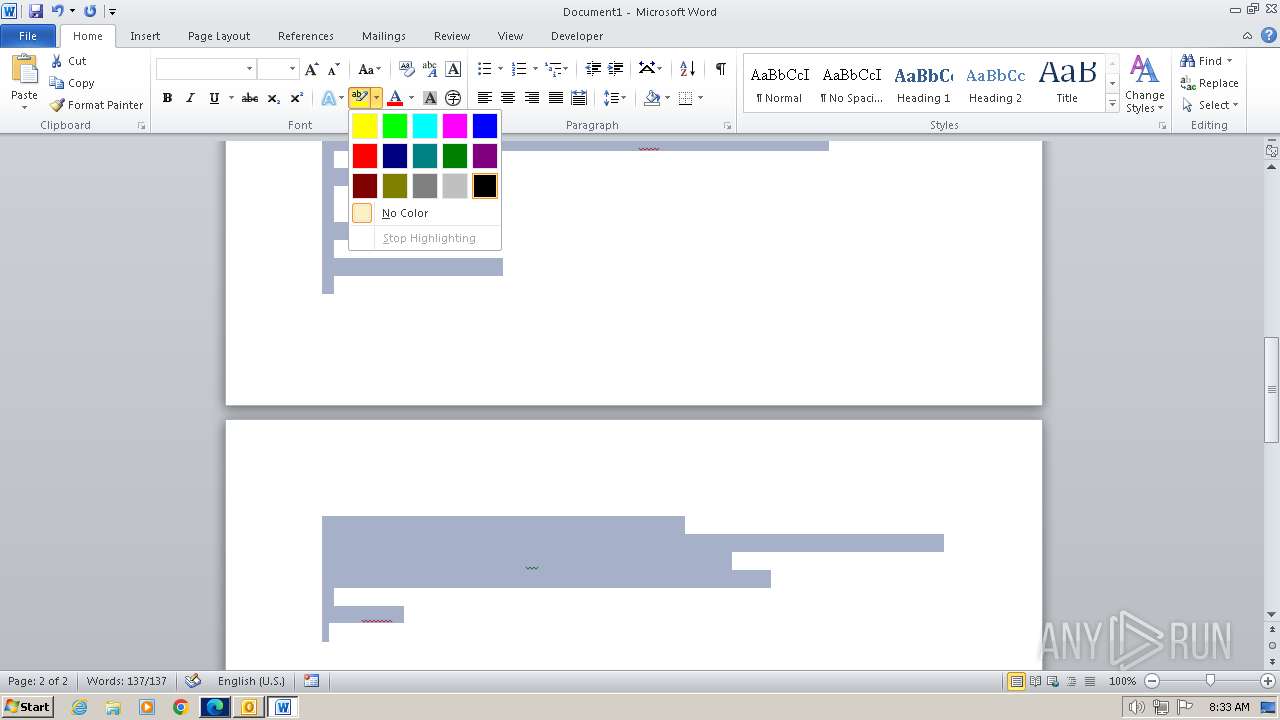
Task: Select the teal highlight swatch
Action: point(425,156)
